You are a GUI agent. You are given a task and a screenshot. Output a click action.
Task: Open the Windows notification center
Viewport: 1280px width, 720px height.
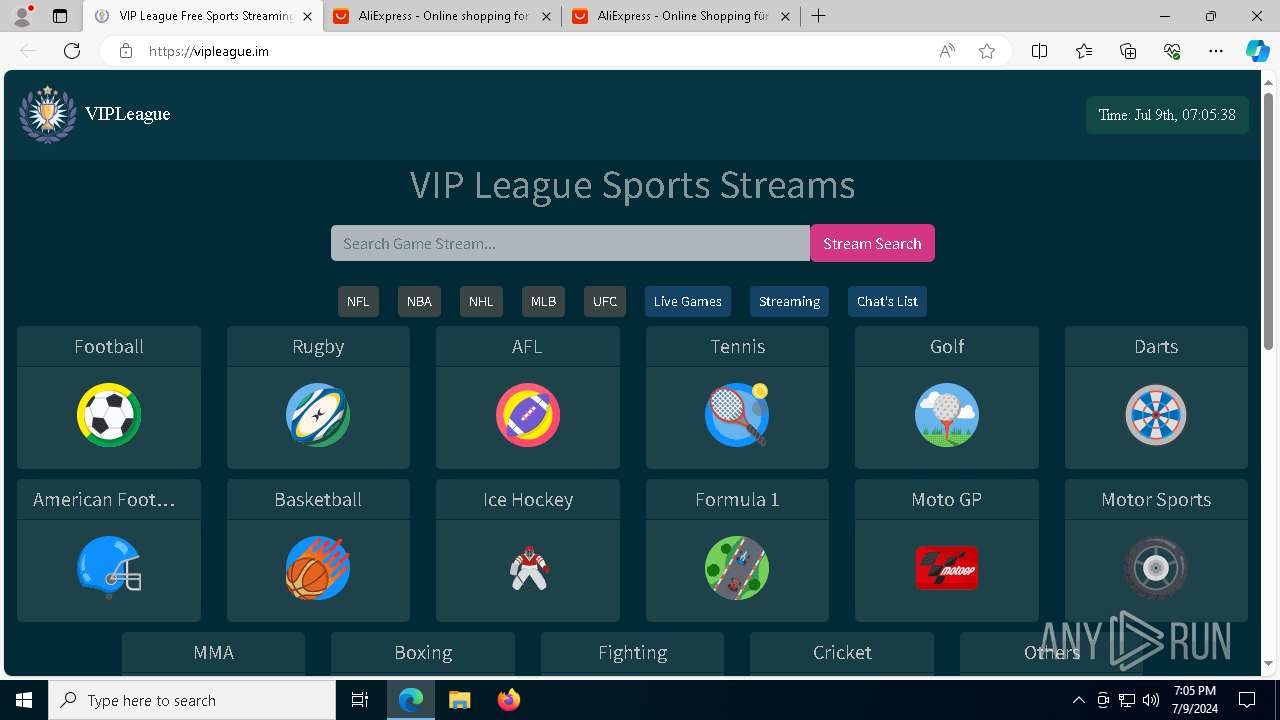(1247, 700)
